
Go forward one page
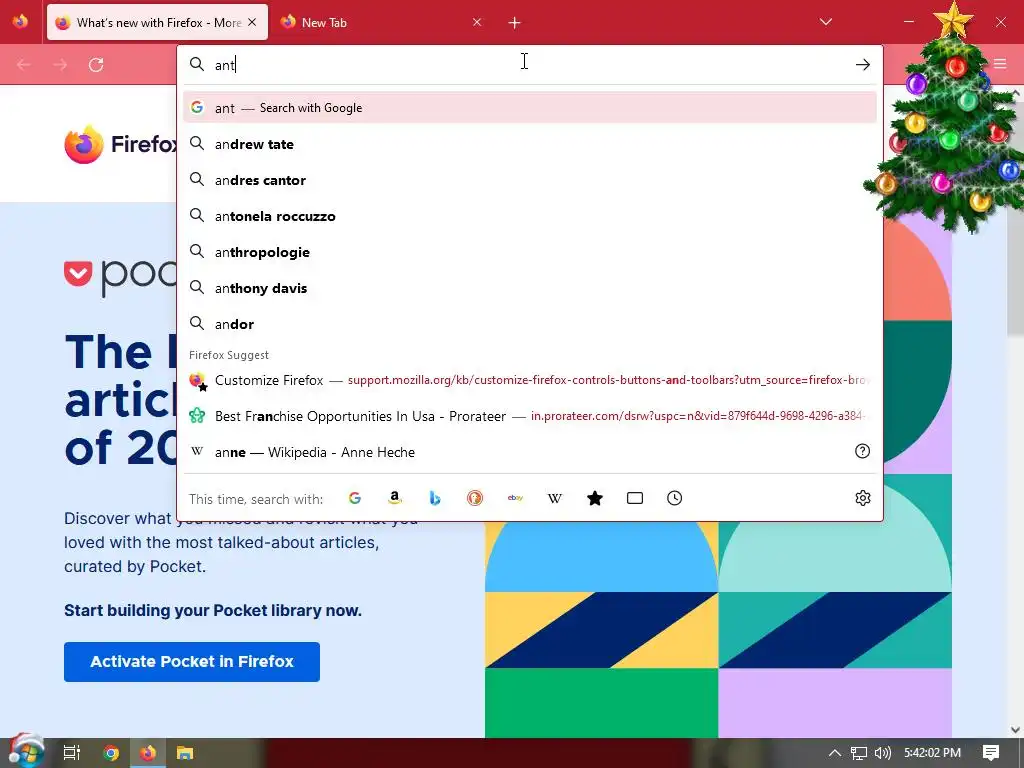pos(60,65)
